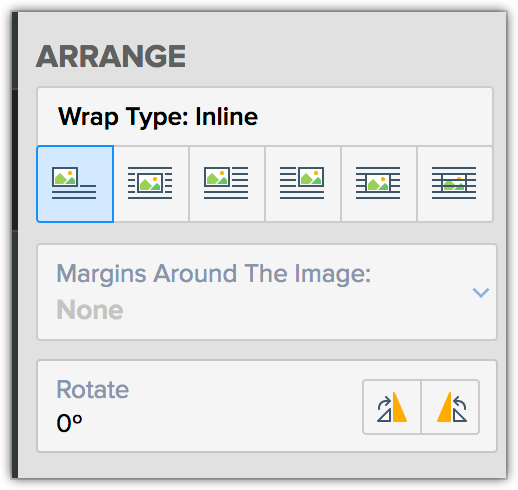Image resolution: width=518 pixels, height=490 pixels.
Task: Choose wrap icon with framed image between full lines
Action: tap(379, 184)
